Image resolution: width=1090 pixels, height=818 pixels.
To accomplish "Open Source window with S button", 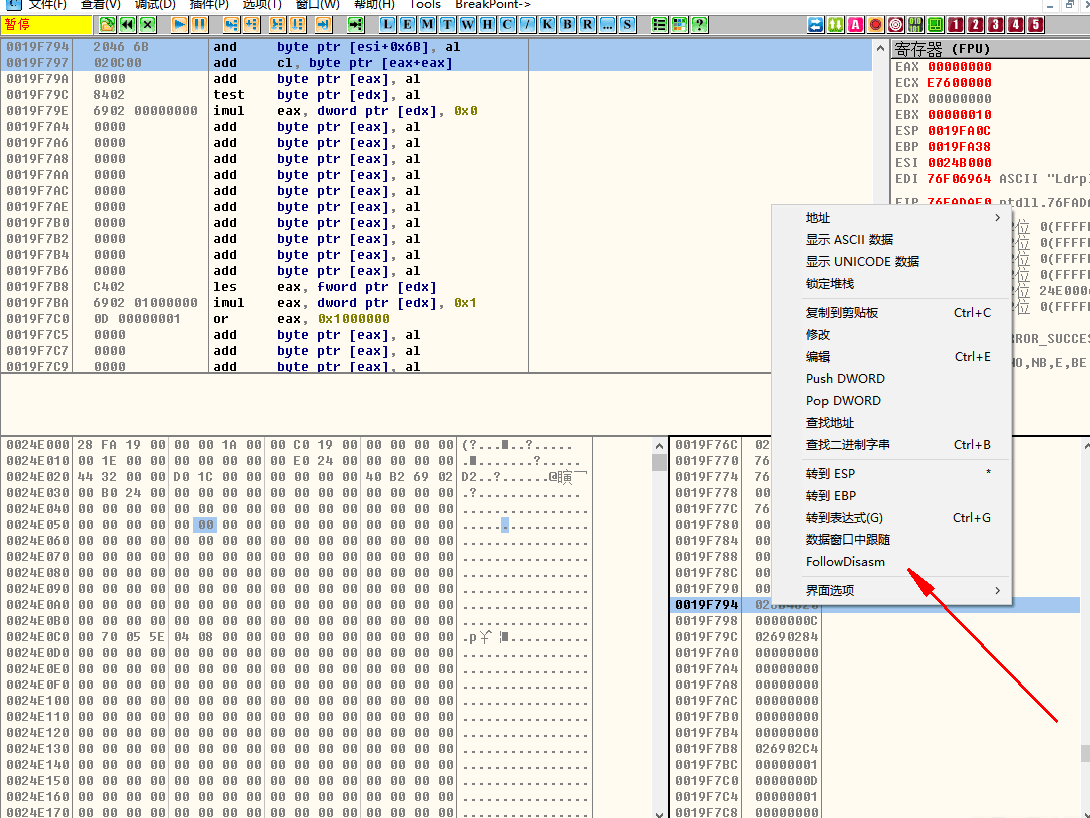I will 628,25.
